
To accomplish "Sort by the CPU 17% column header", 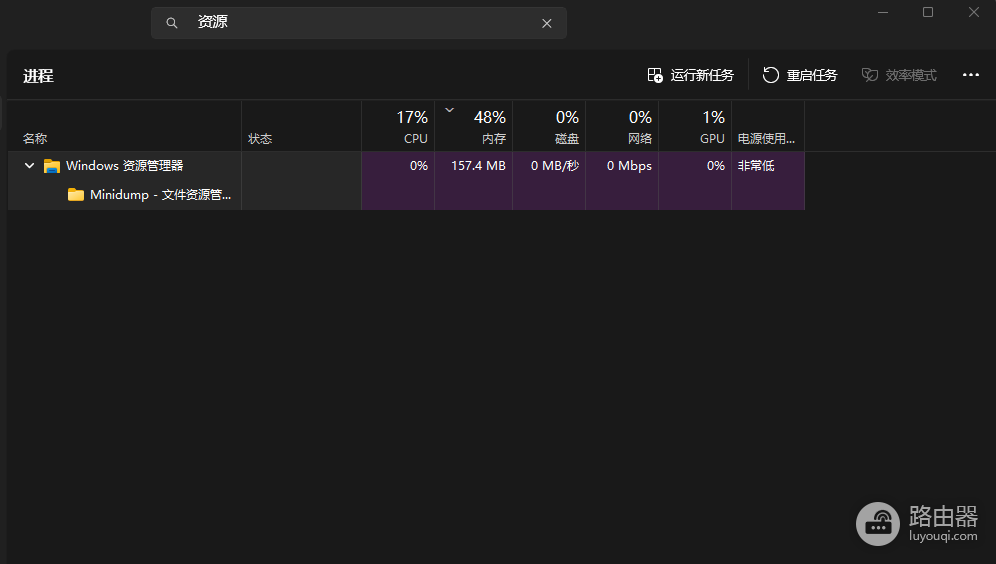I will (x=398, y=126).
